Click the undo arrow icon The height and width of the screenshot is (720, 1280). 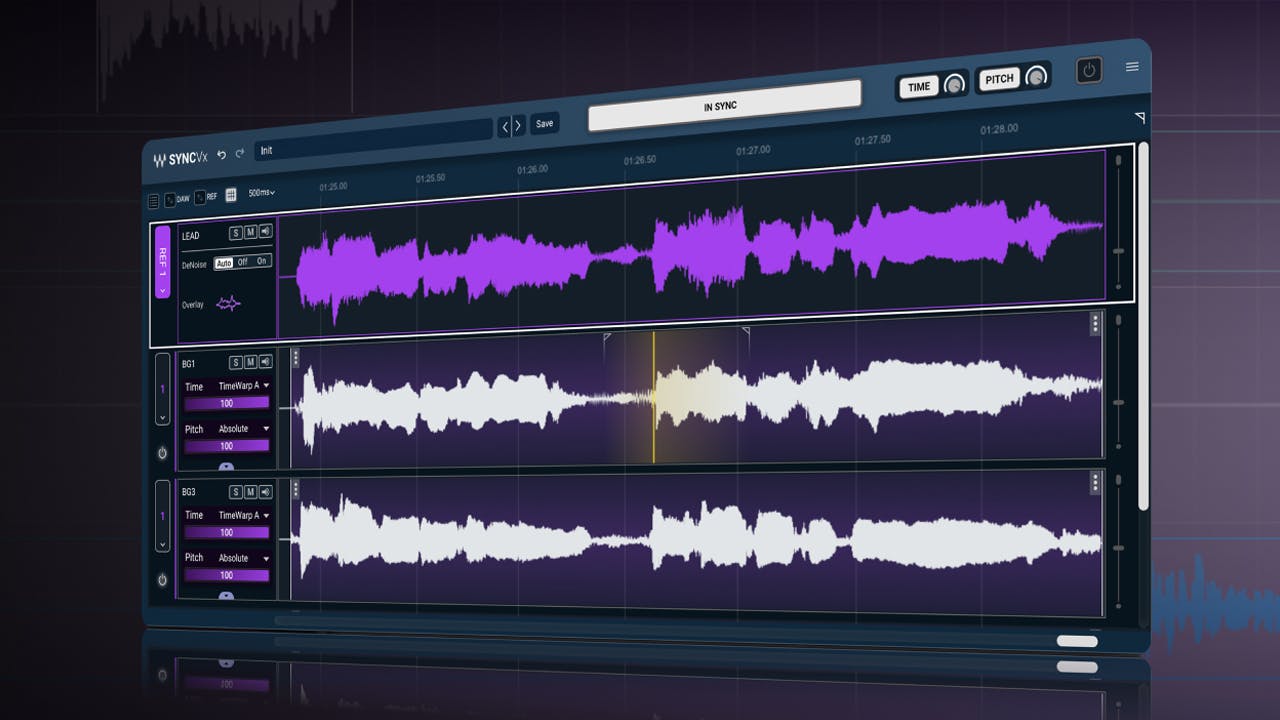[222, 154]
